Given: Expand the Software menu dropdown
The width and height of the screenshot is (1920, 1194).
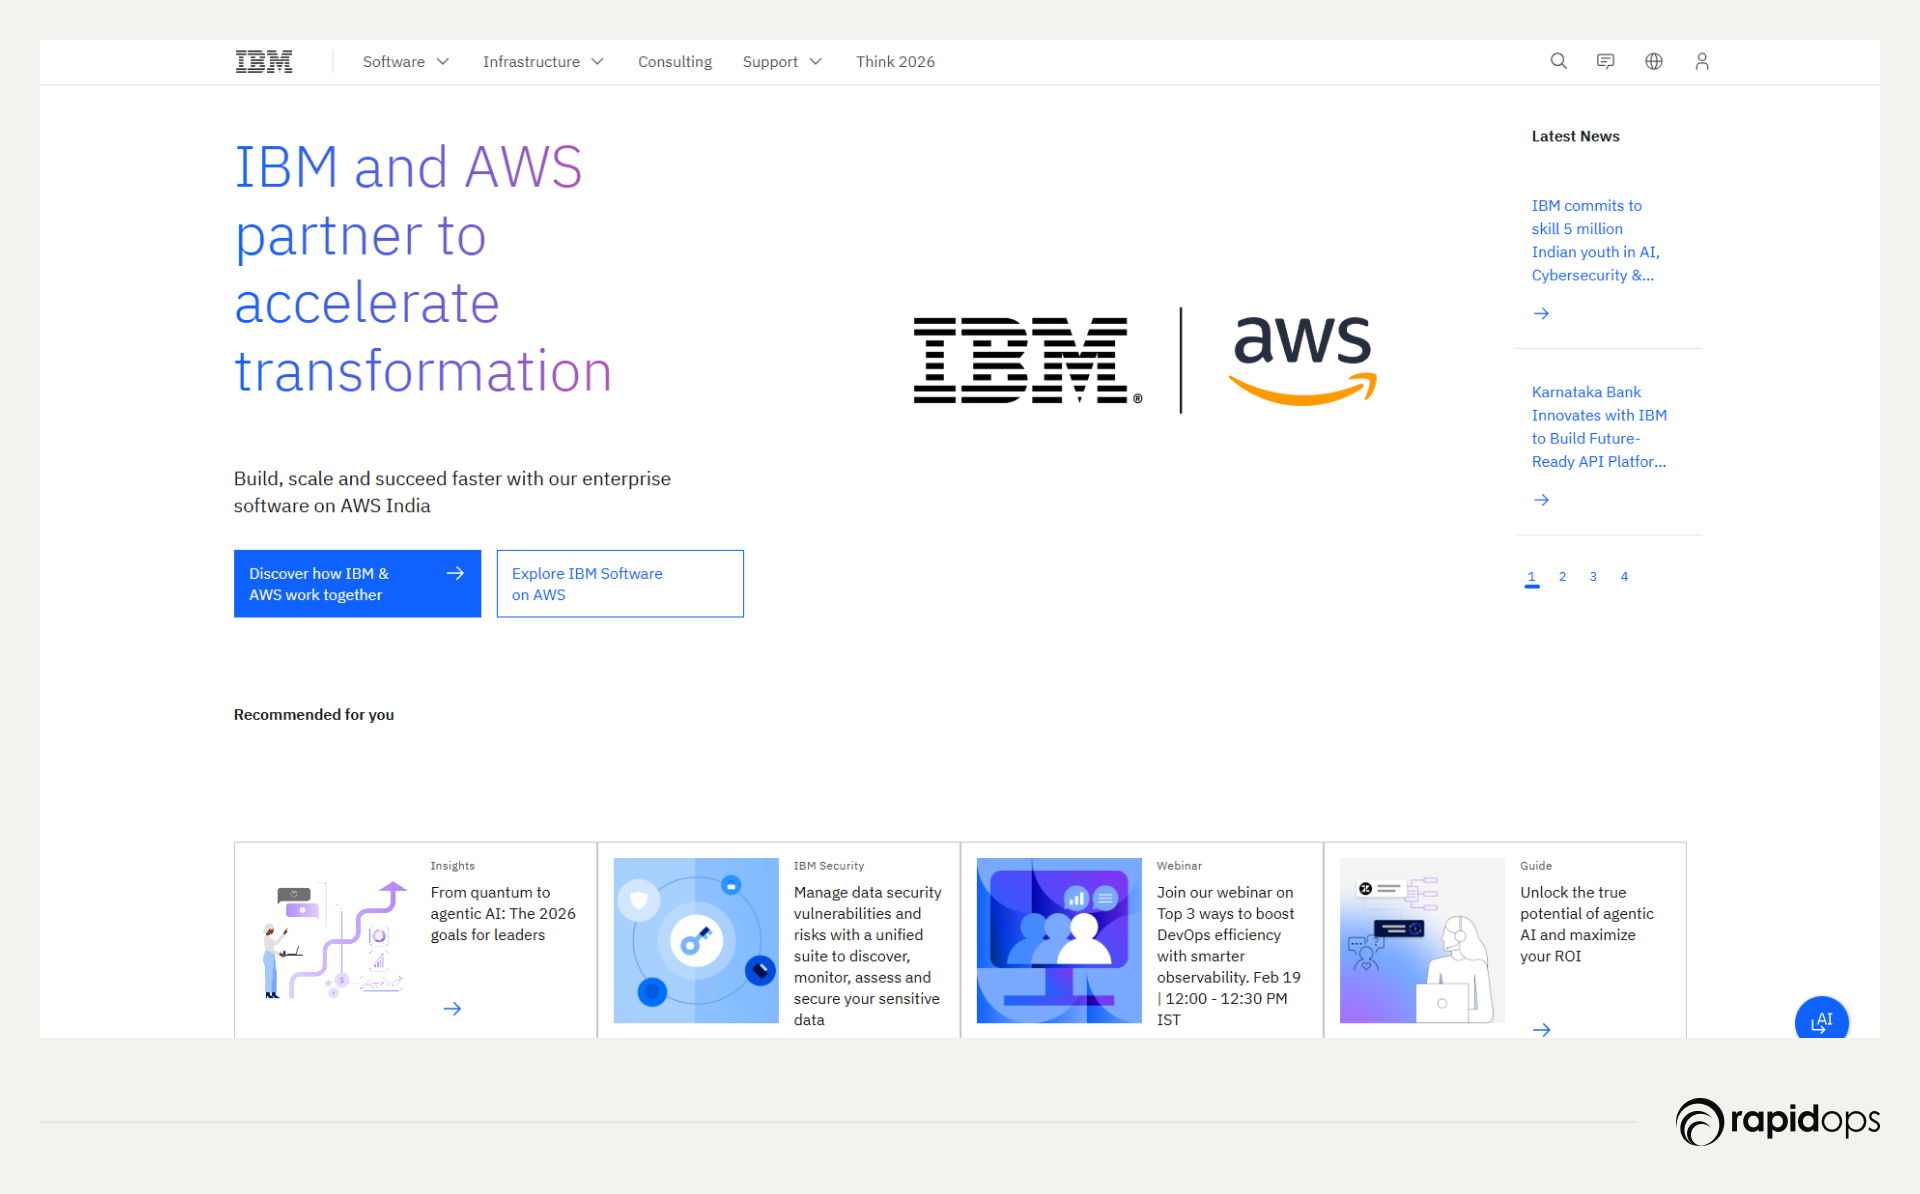Looking at the screenshot, I should pos(405,62).
